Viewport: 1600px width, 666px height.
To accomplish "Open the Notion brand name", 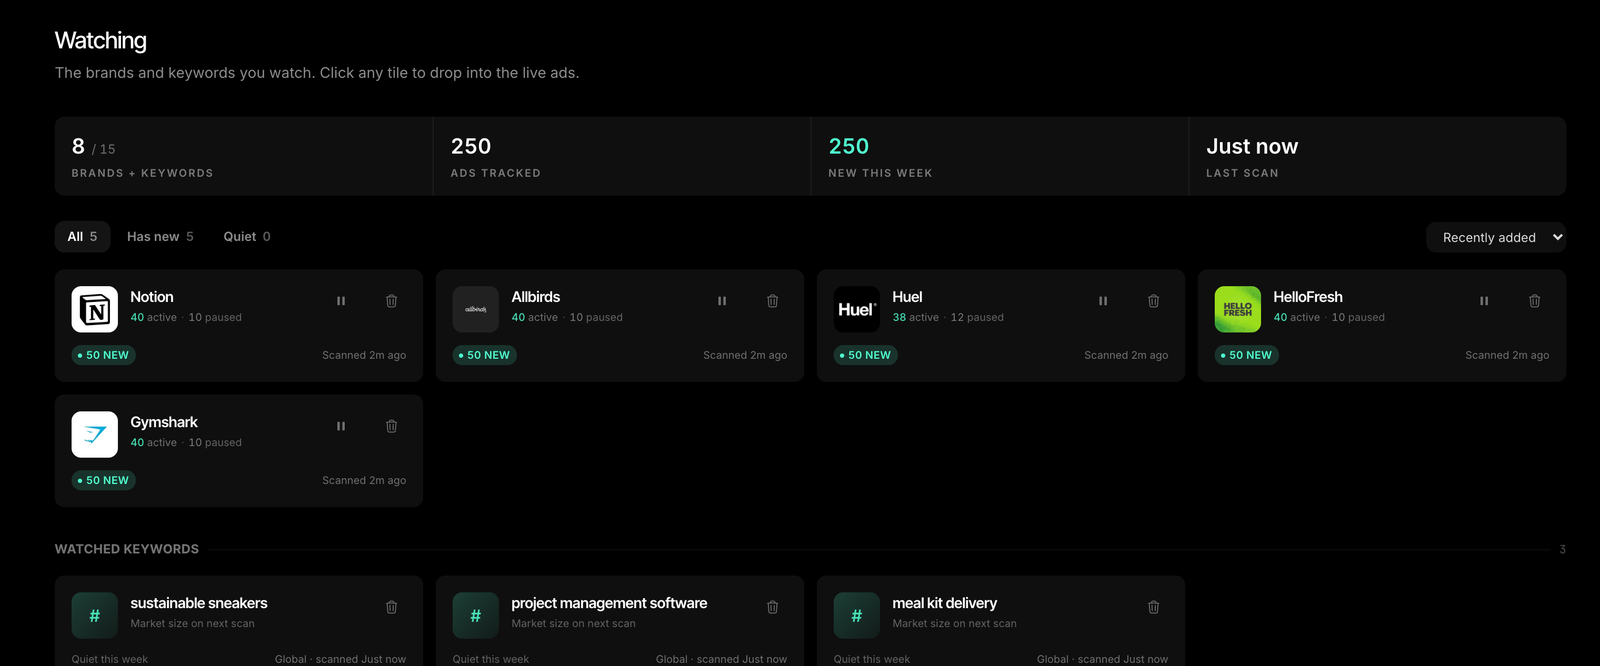I will point(152,297).
